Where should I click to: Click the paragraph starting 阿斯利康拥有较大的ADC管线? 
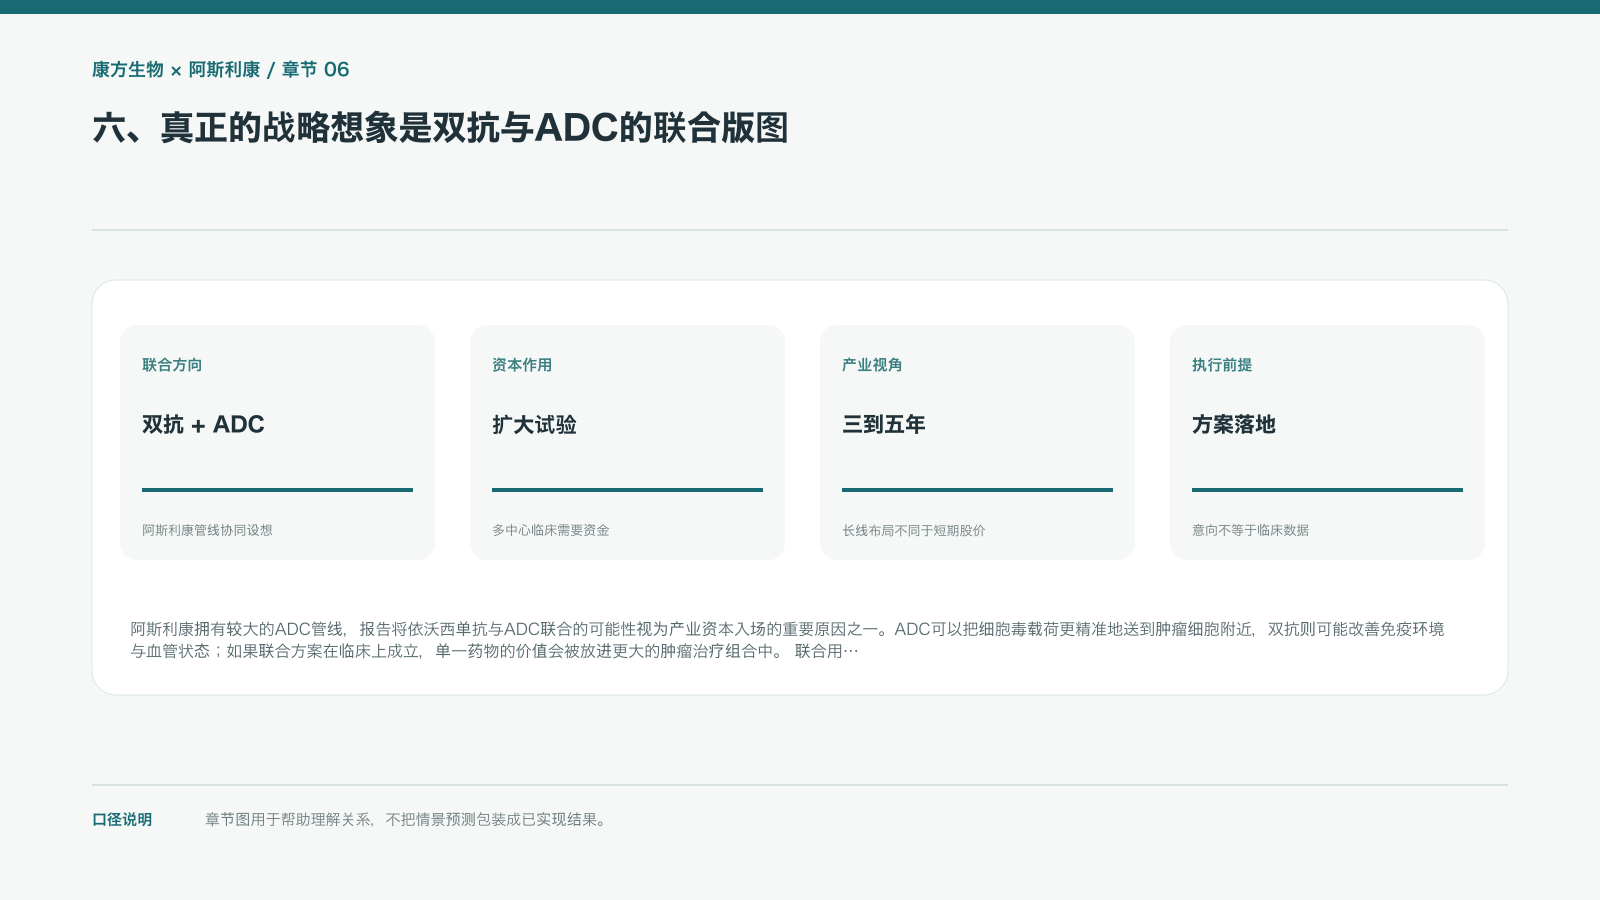[x=787, y=640]
